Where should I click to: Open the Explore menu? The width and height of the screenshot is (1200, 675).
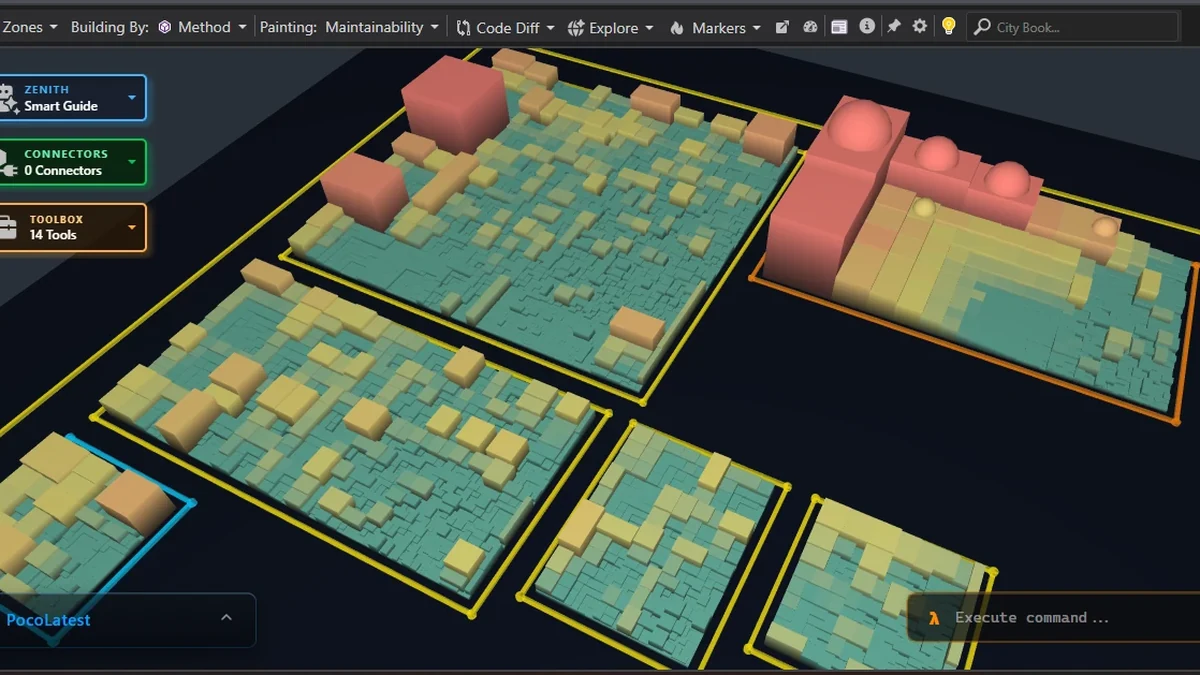point(611,27)
